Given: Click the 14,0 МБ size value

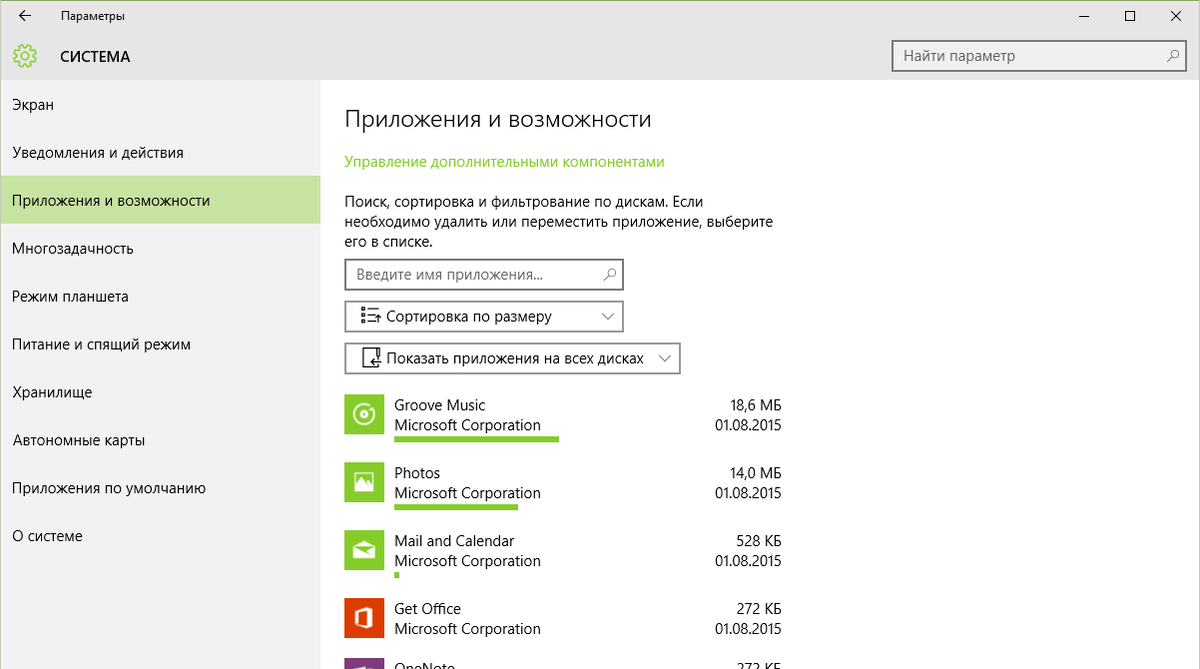Looking at the screenshot, I should tap(756, 473).
